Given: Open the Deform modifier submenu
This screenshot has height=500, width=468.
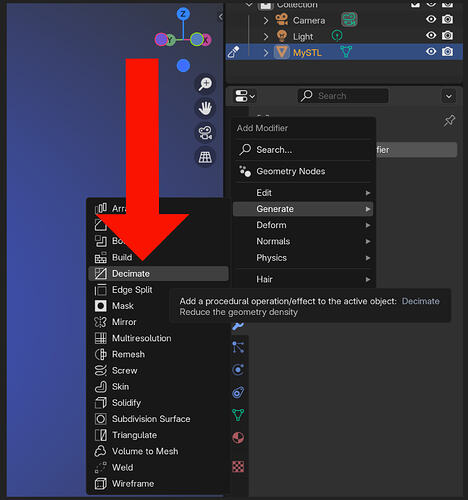Looking at the screenshot, I should click(x=303, y=225).
